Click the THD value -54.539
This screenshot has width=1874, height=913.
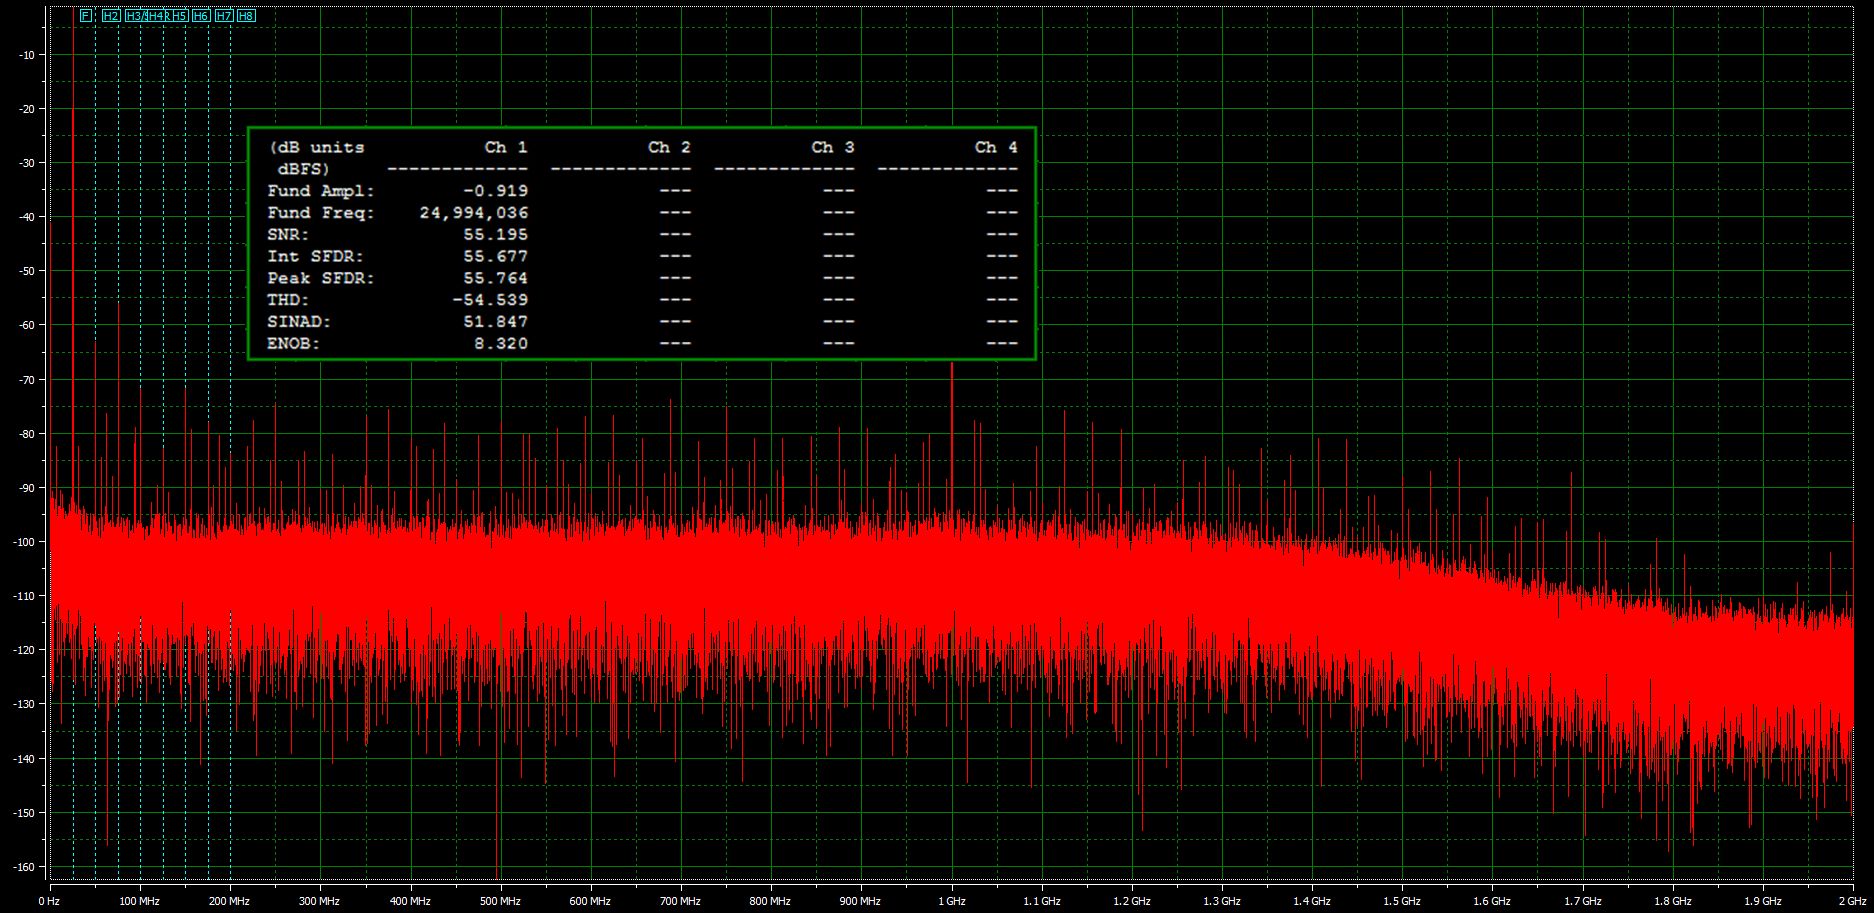(490, 300)
